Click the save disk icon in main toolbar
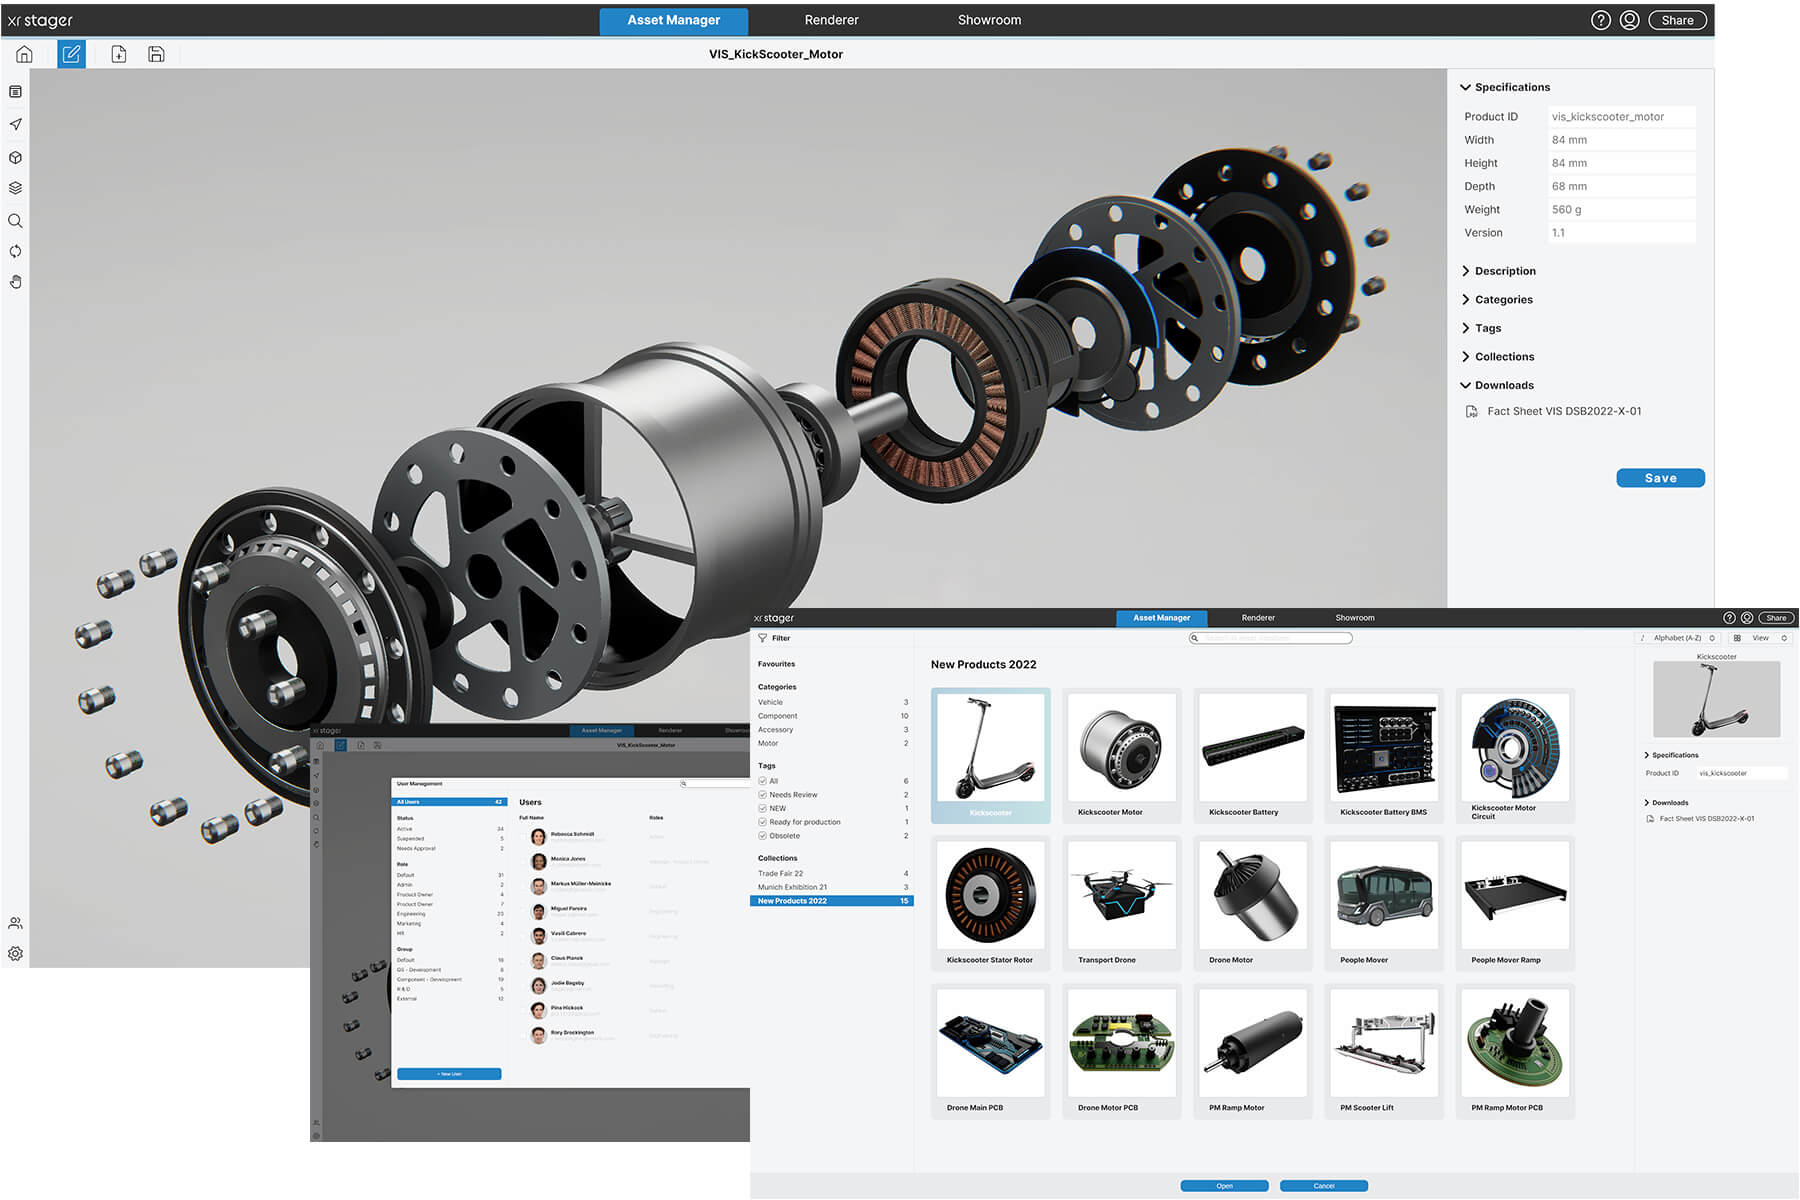1800x1200 pixels. [x=156, y=54]
